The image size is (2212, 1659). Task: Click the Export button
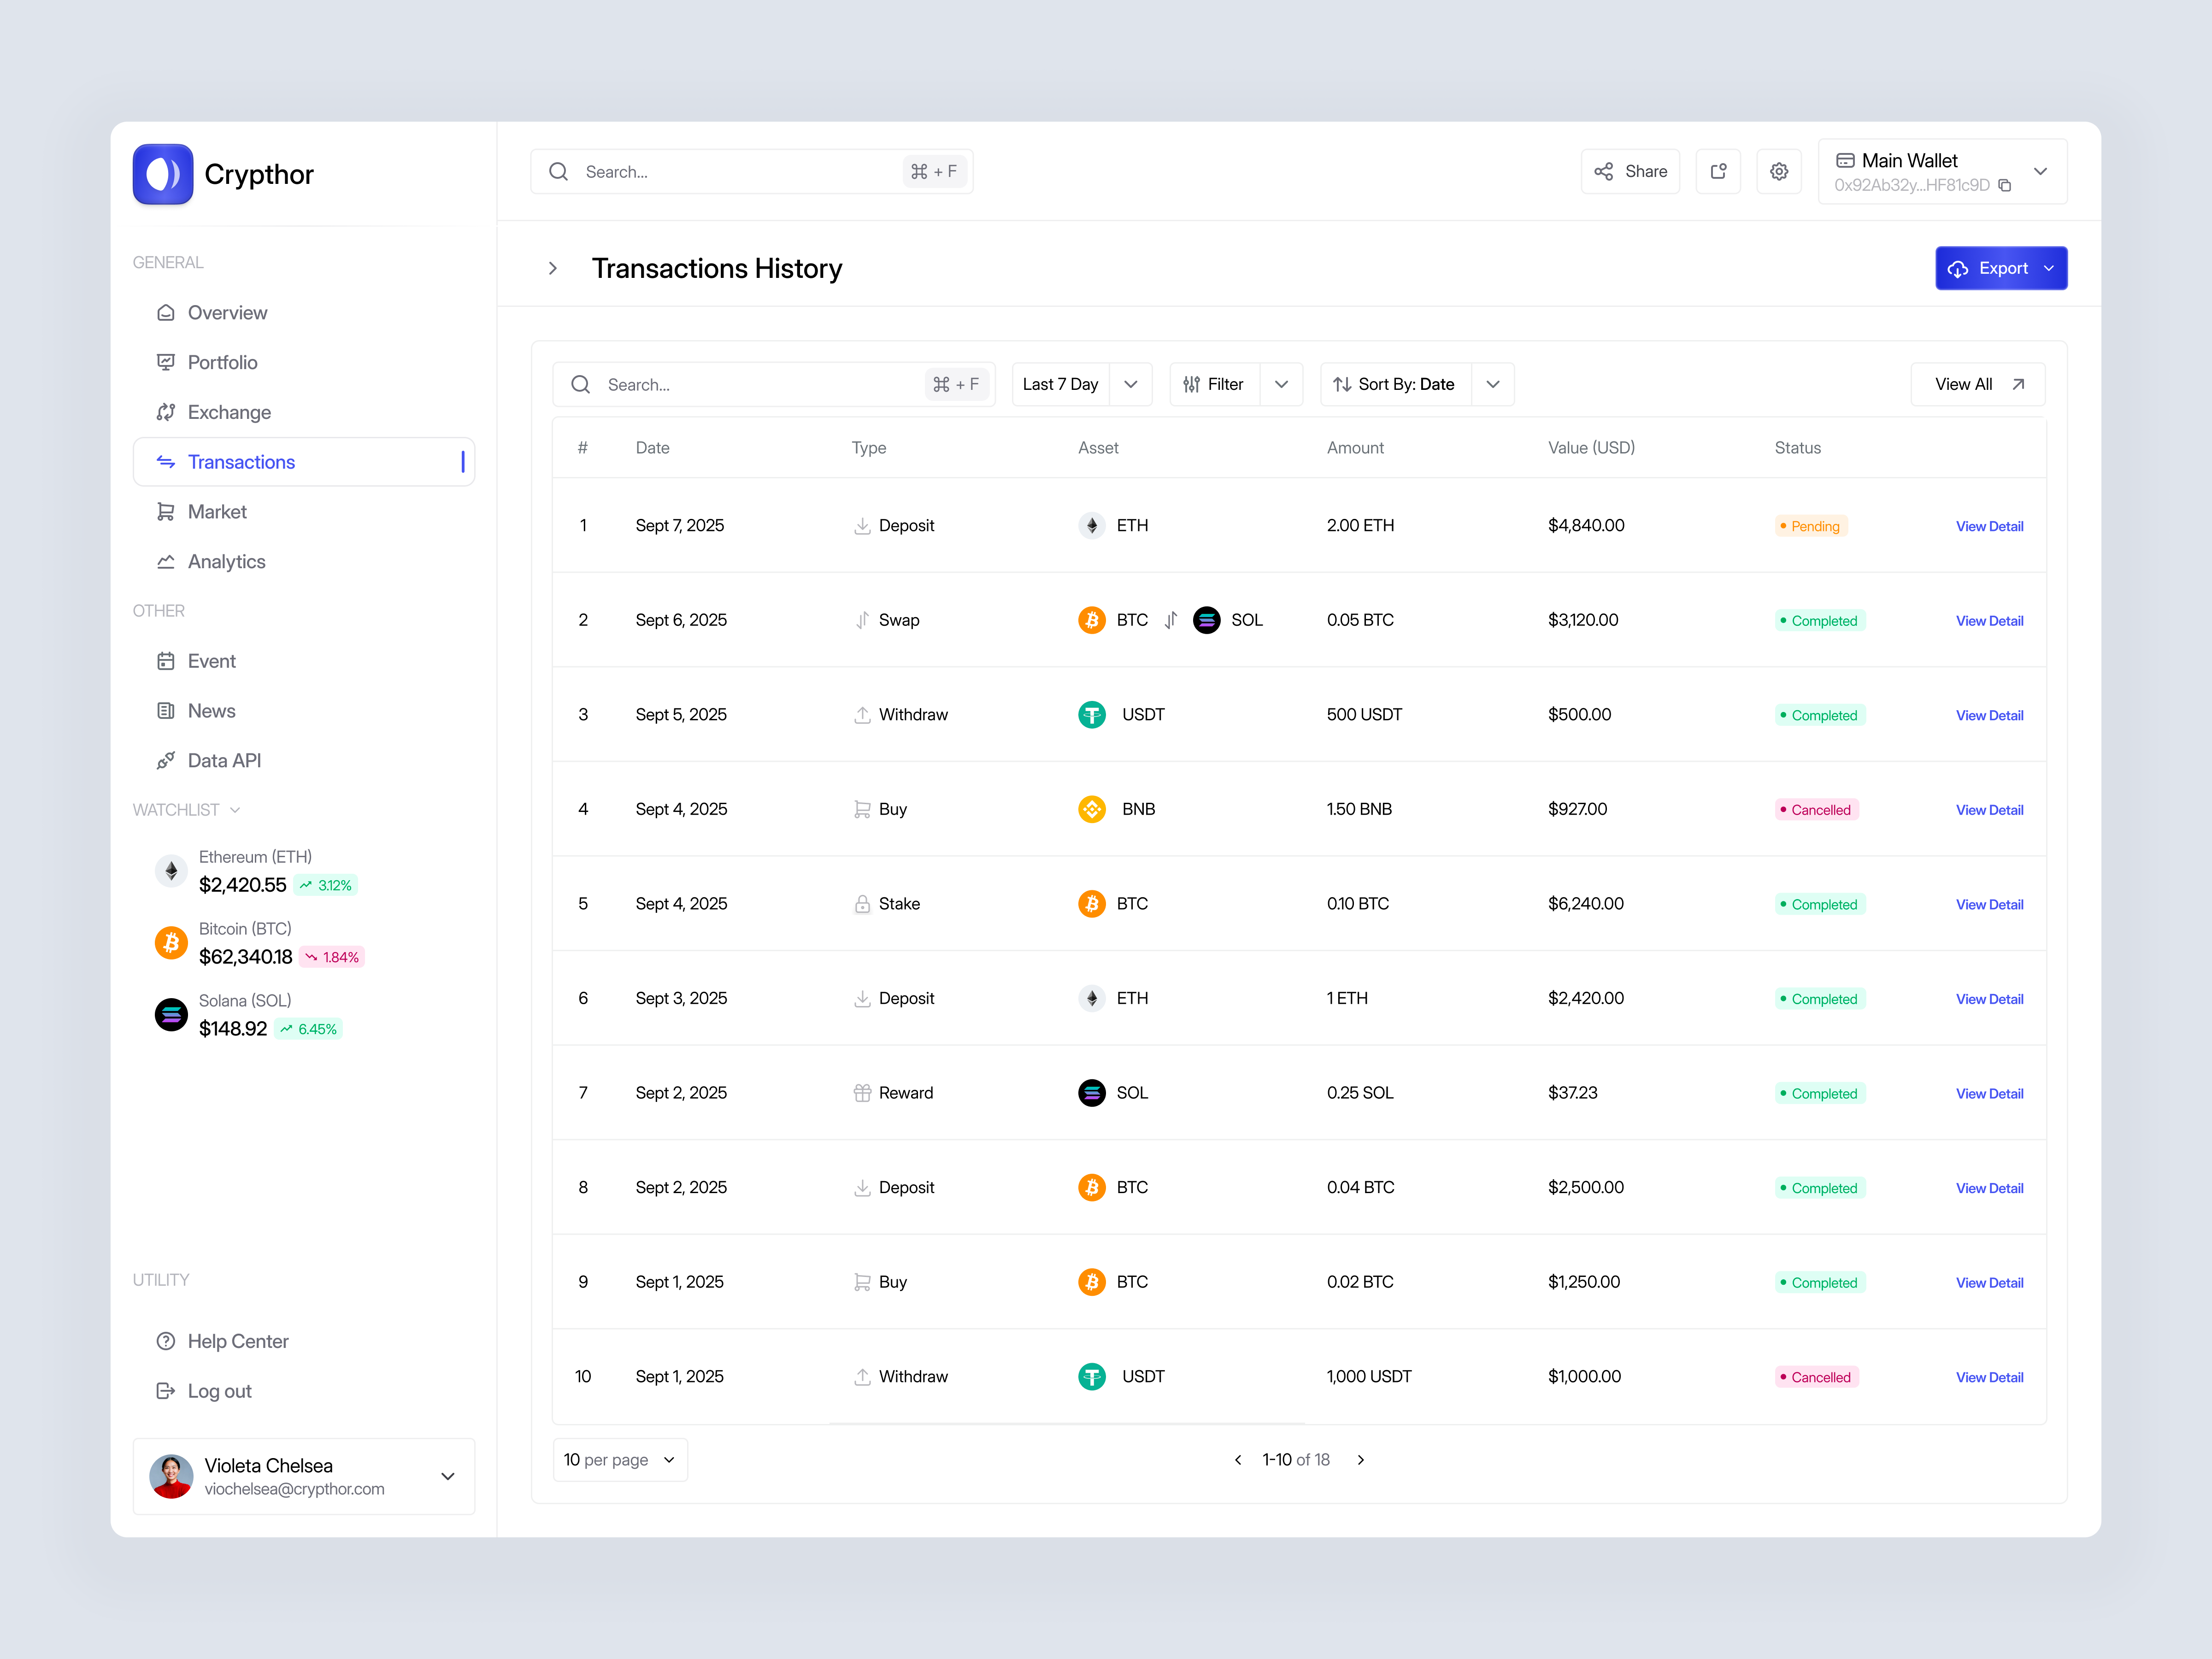pos(2001,268)
